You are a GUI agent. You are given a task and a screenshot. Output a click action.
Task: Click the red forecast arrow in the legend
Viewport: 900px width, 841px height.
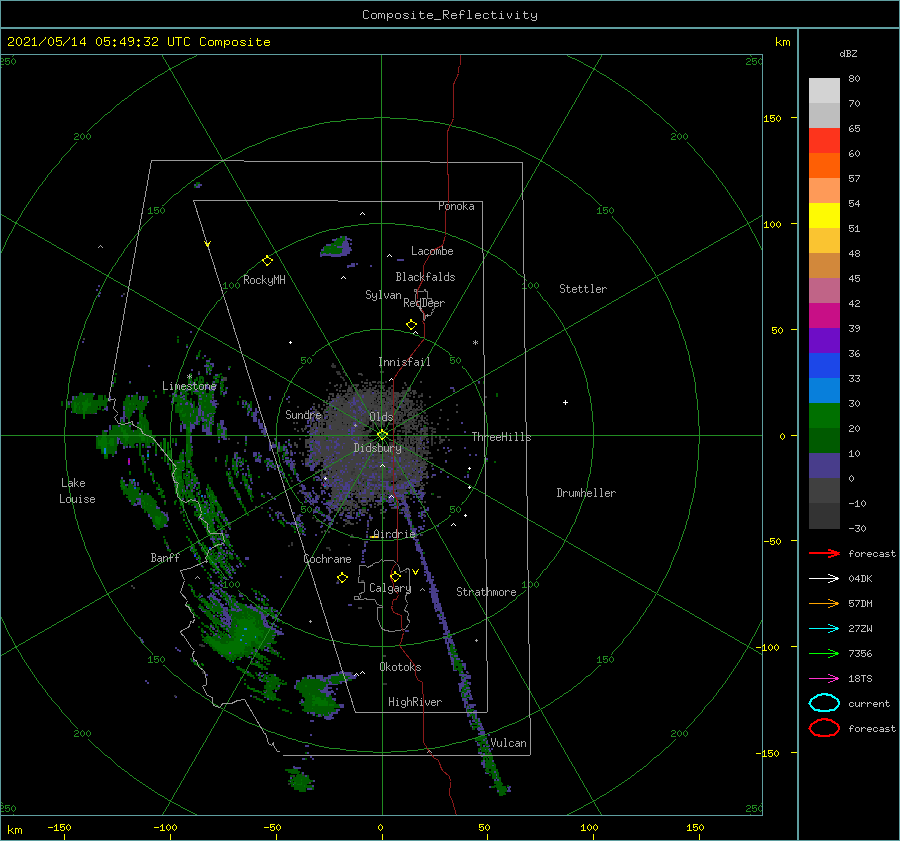pos(824,553)
